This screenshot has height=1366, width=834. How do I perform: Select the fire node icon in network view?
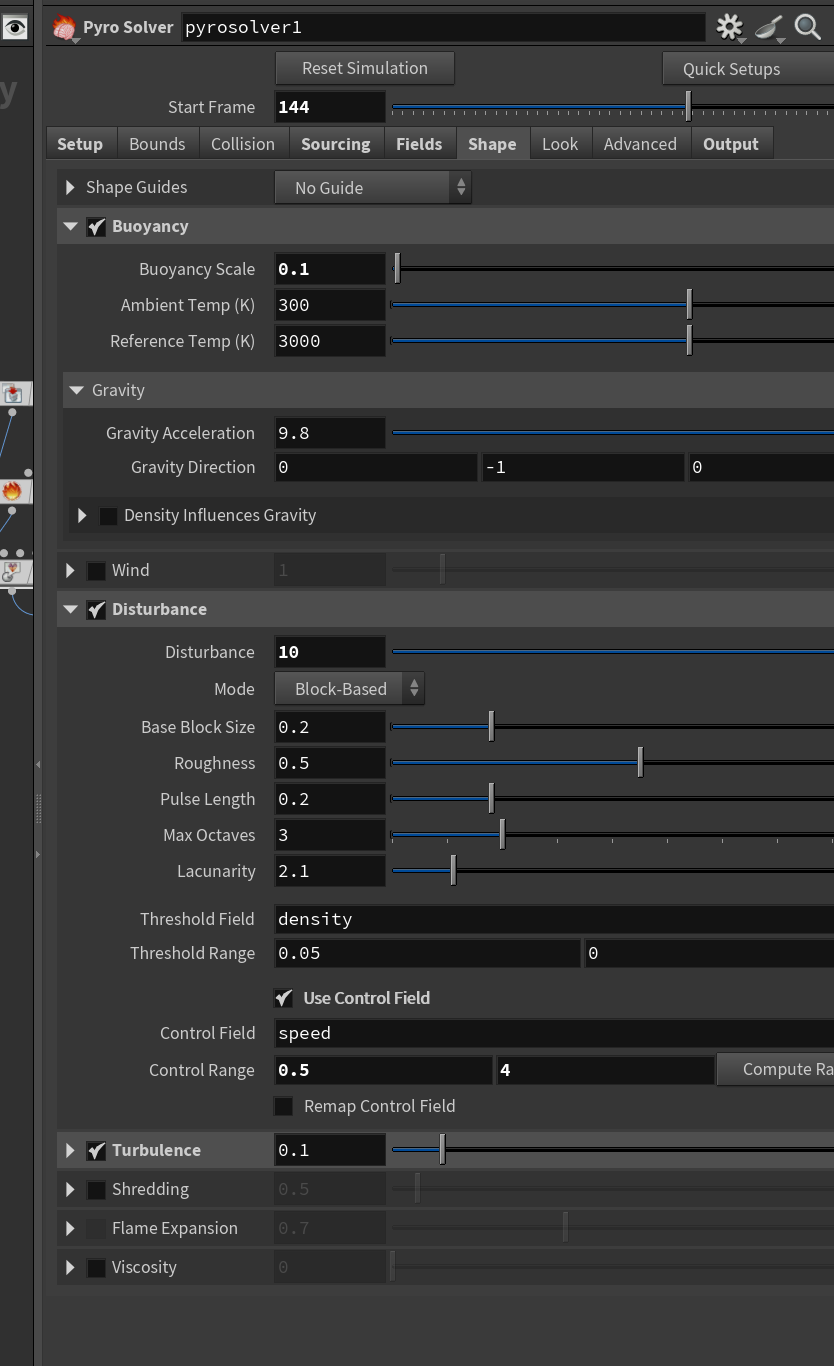coord(12,491)
